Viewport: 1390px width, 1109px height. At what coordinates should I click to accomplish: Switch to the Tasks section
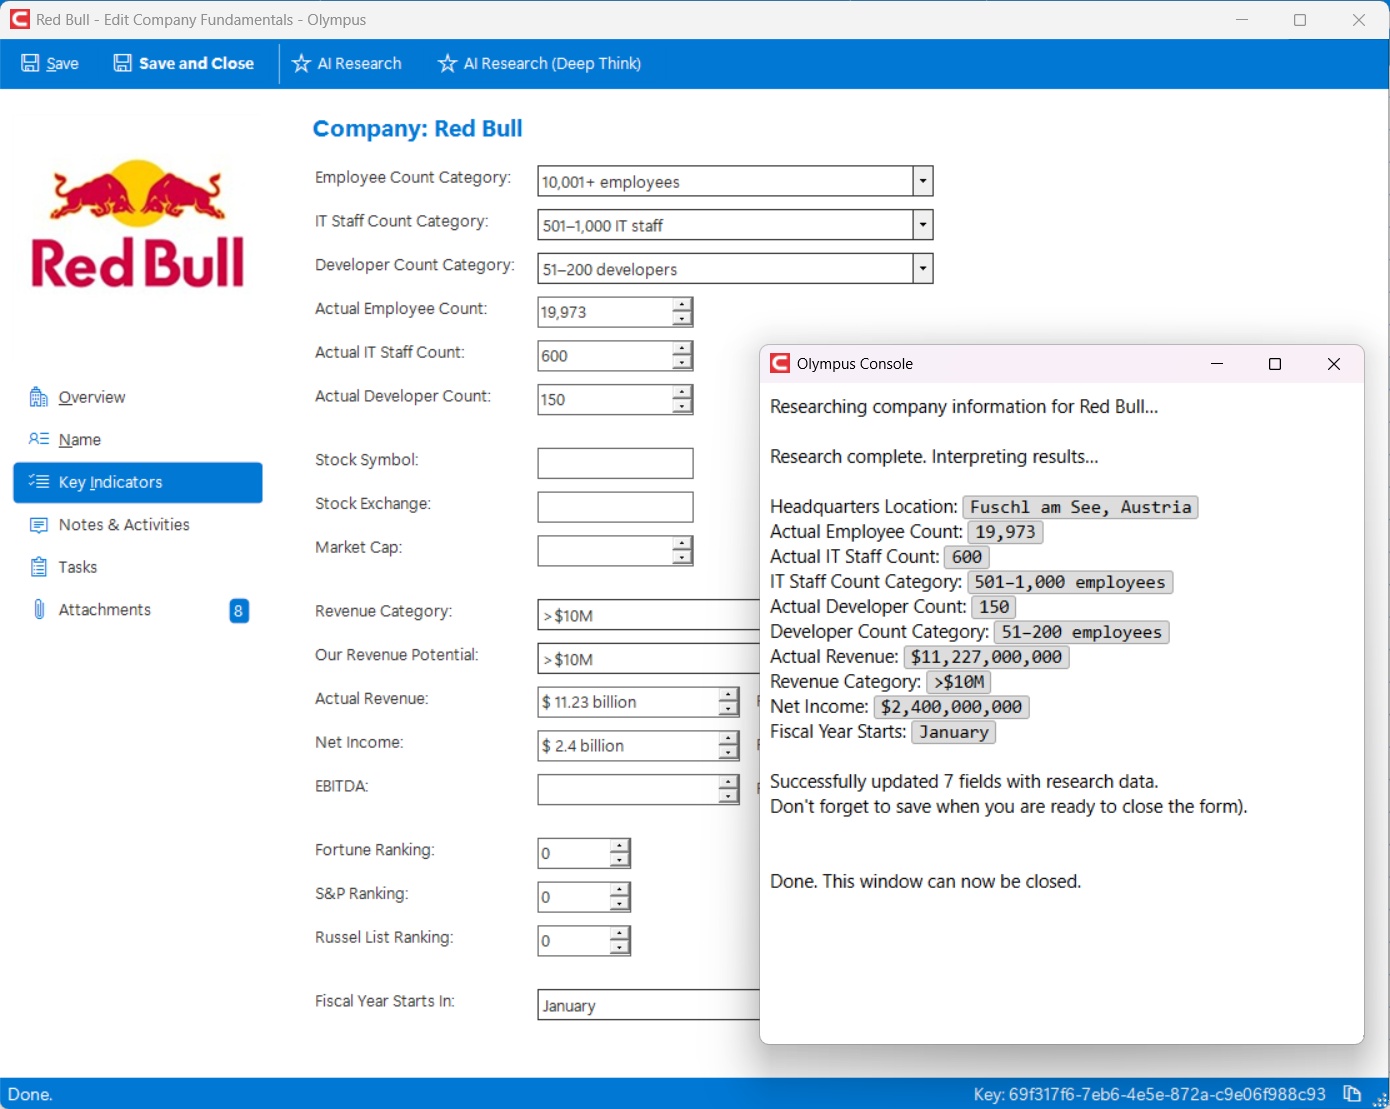(x=77, y=567)
